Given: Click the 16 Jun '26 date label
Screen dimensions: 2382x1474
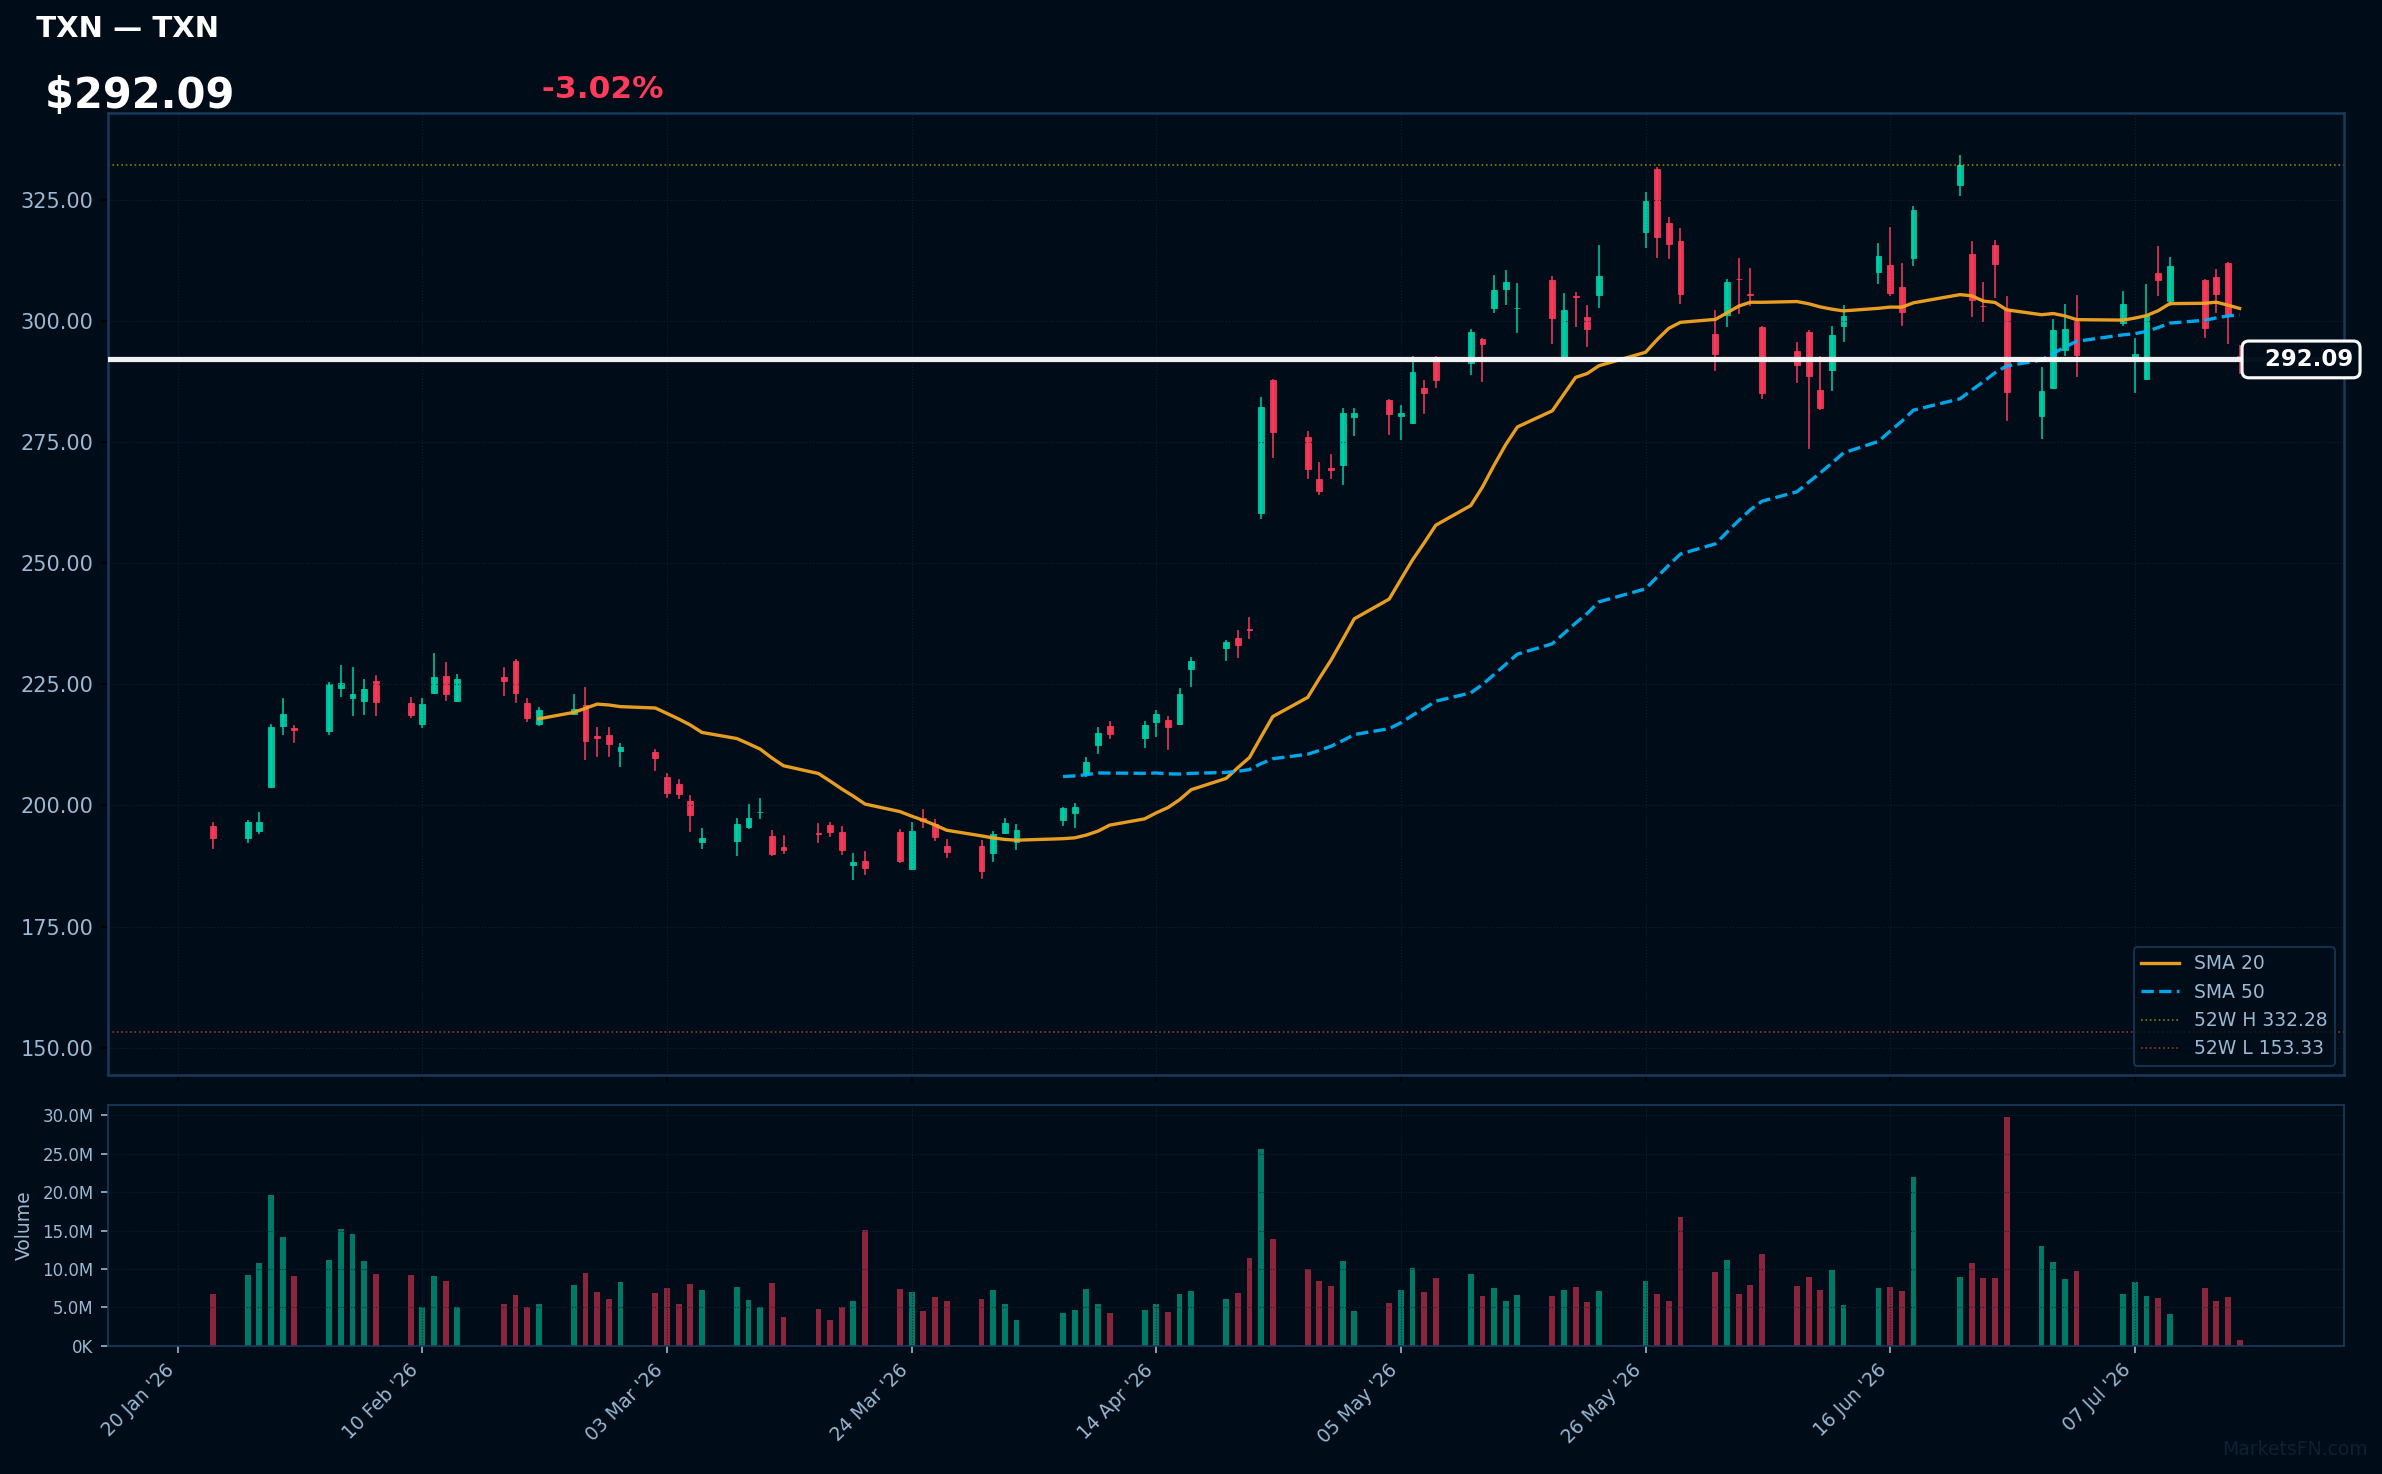Looking at the screenshot, I should pos(1849,1400).
